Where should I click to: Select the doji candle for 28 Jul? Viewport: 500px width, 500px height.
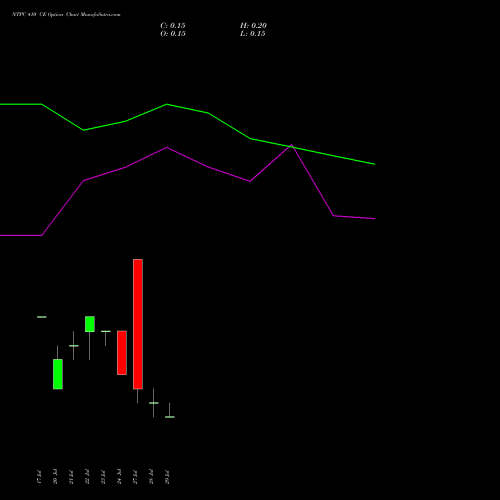[154, 403]
